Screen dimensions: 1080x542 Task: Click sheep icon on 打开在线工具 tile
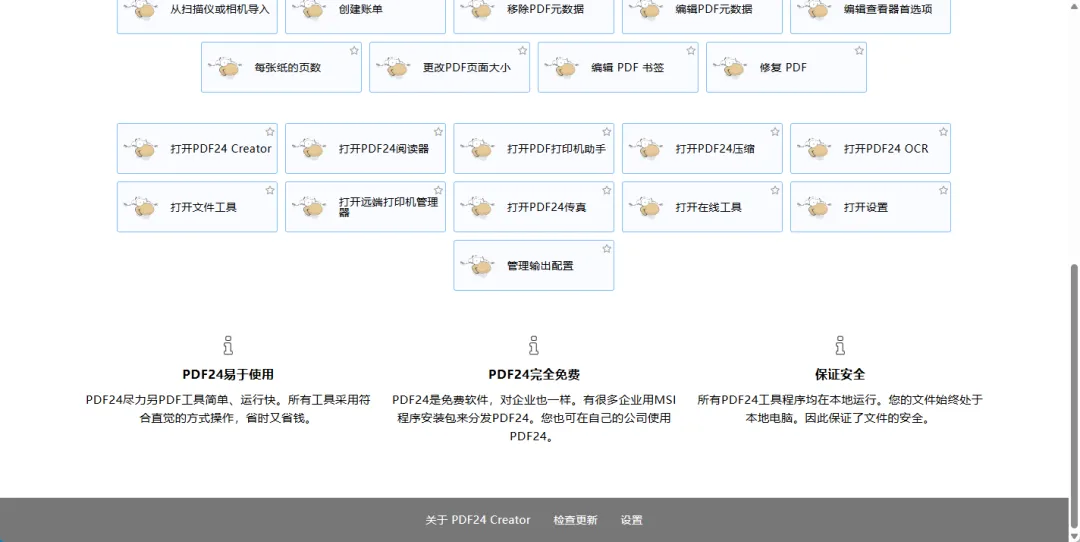coord(647,207)
